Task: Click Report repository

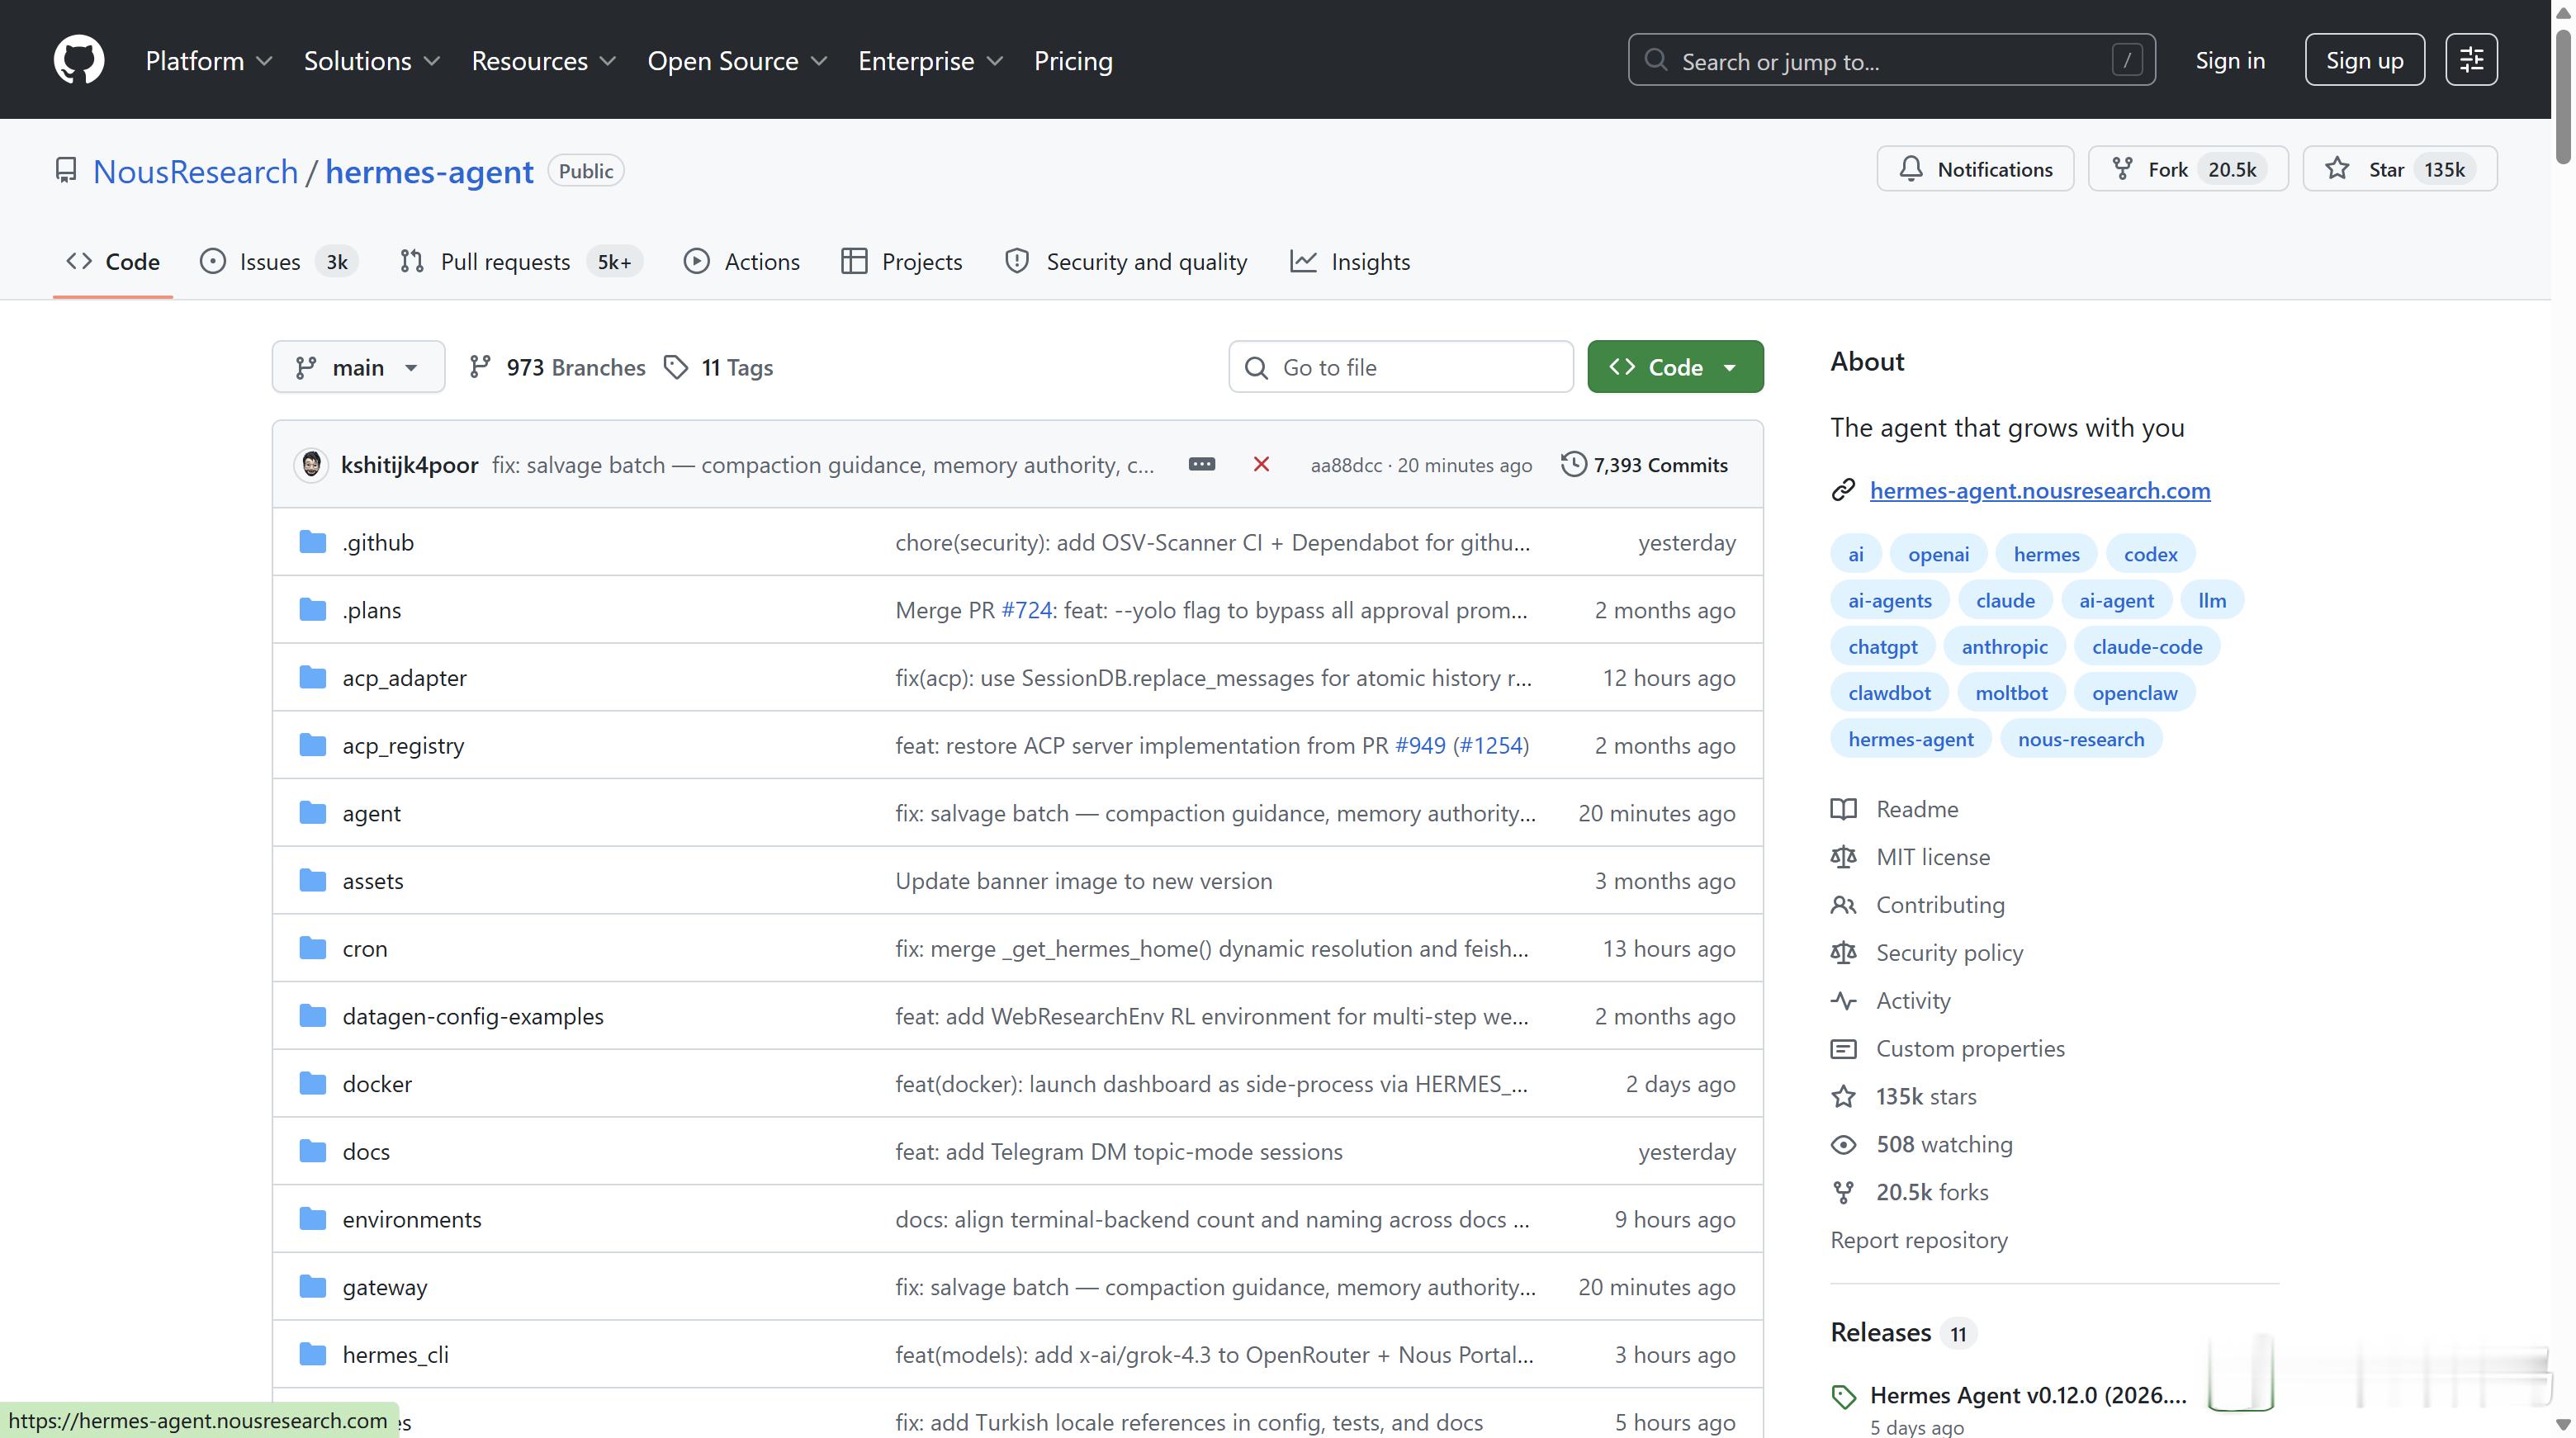Action: pos(1919,1240)
